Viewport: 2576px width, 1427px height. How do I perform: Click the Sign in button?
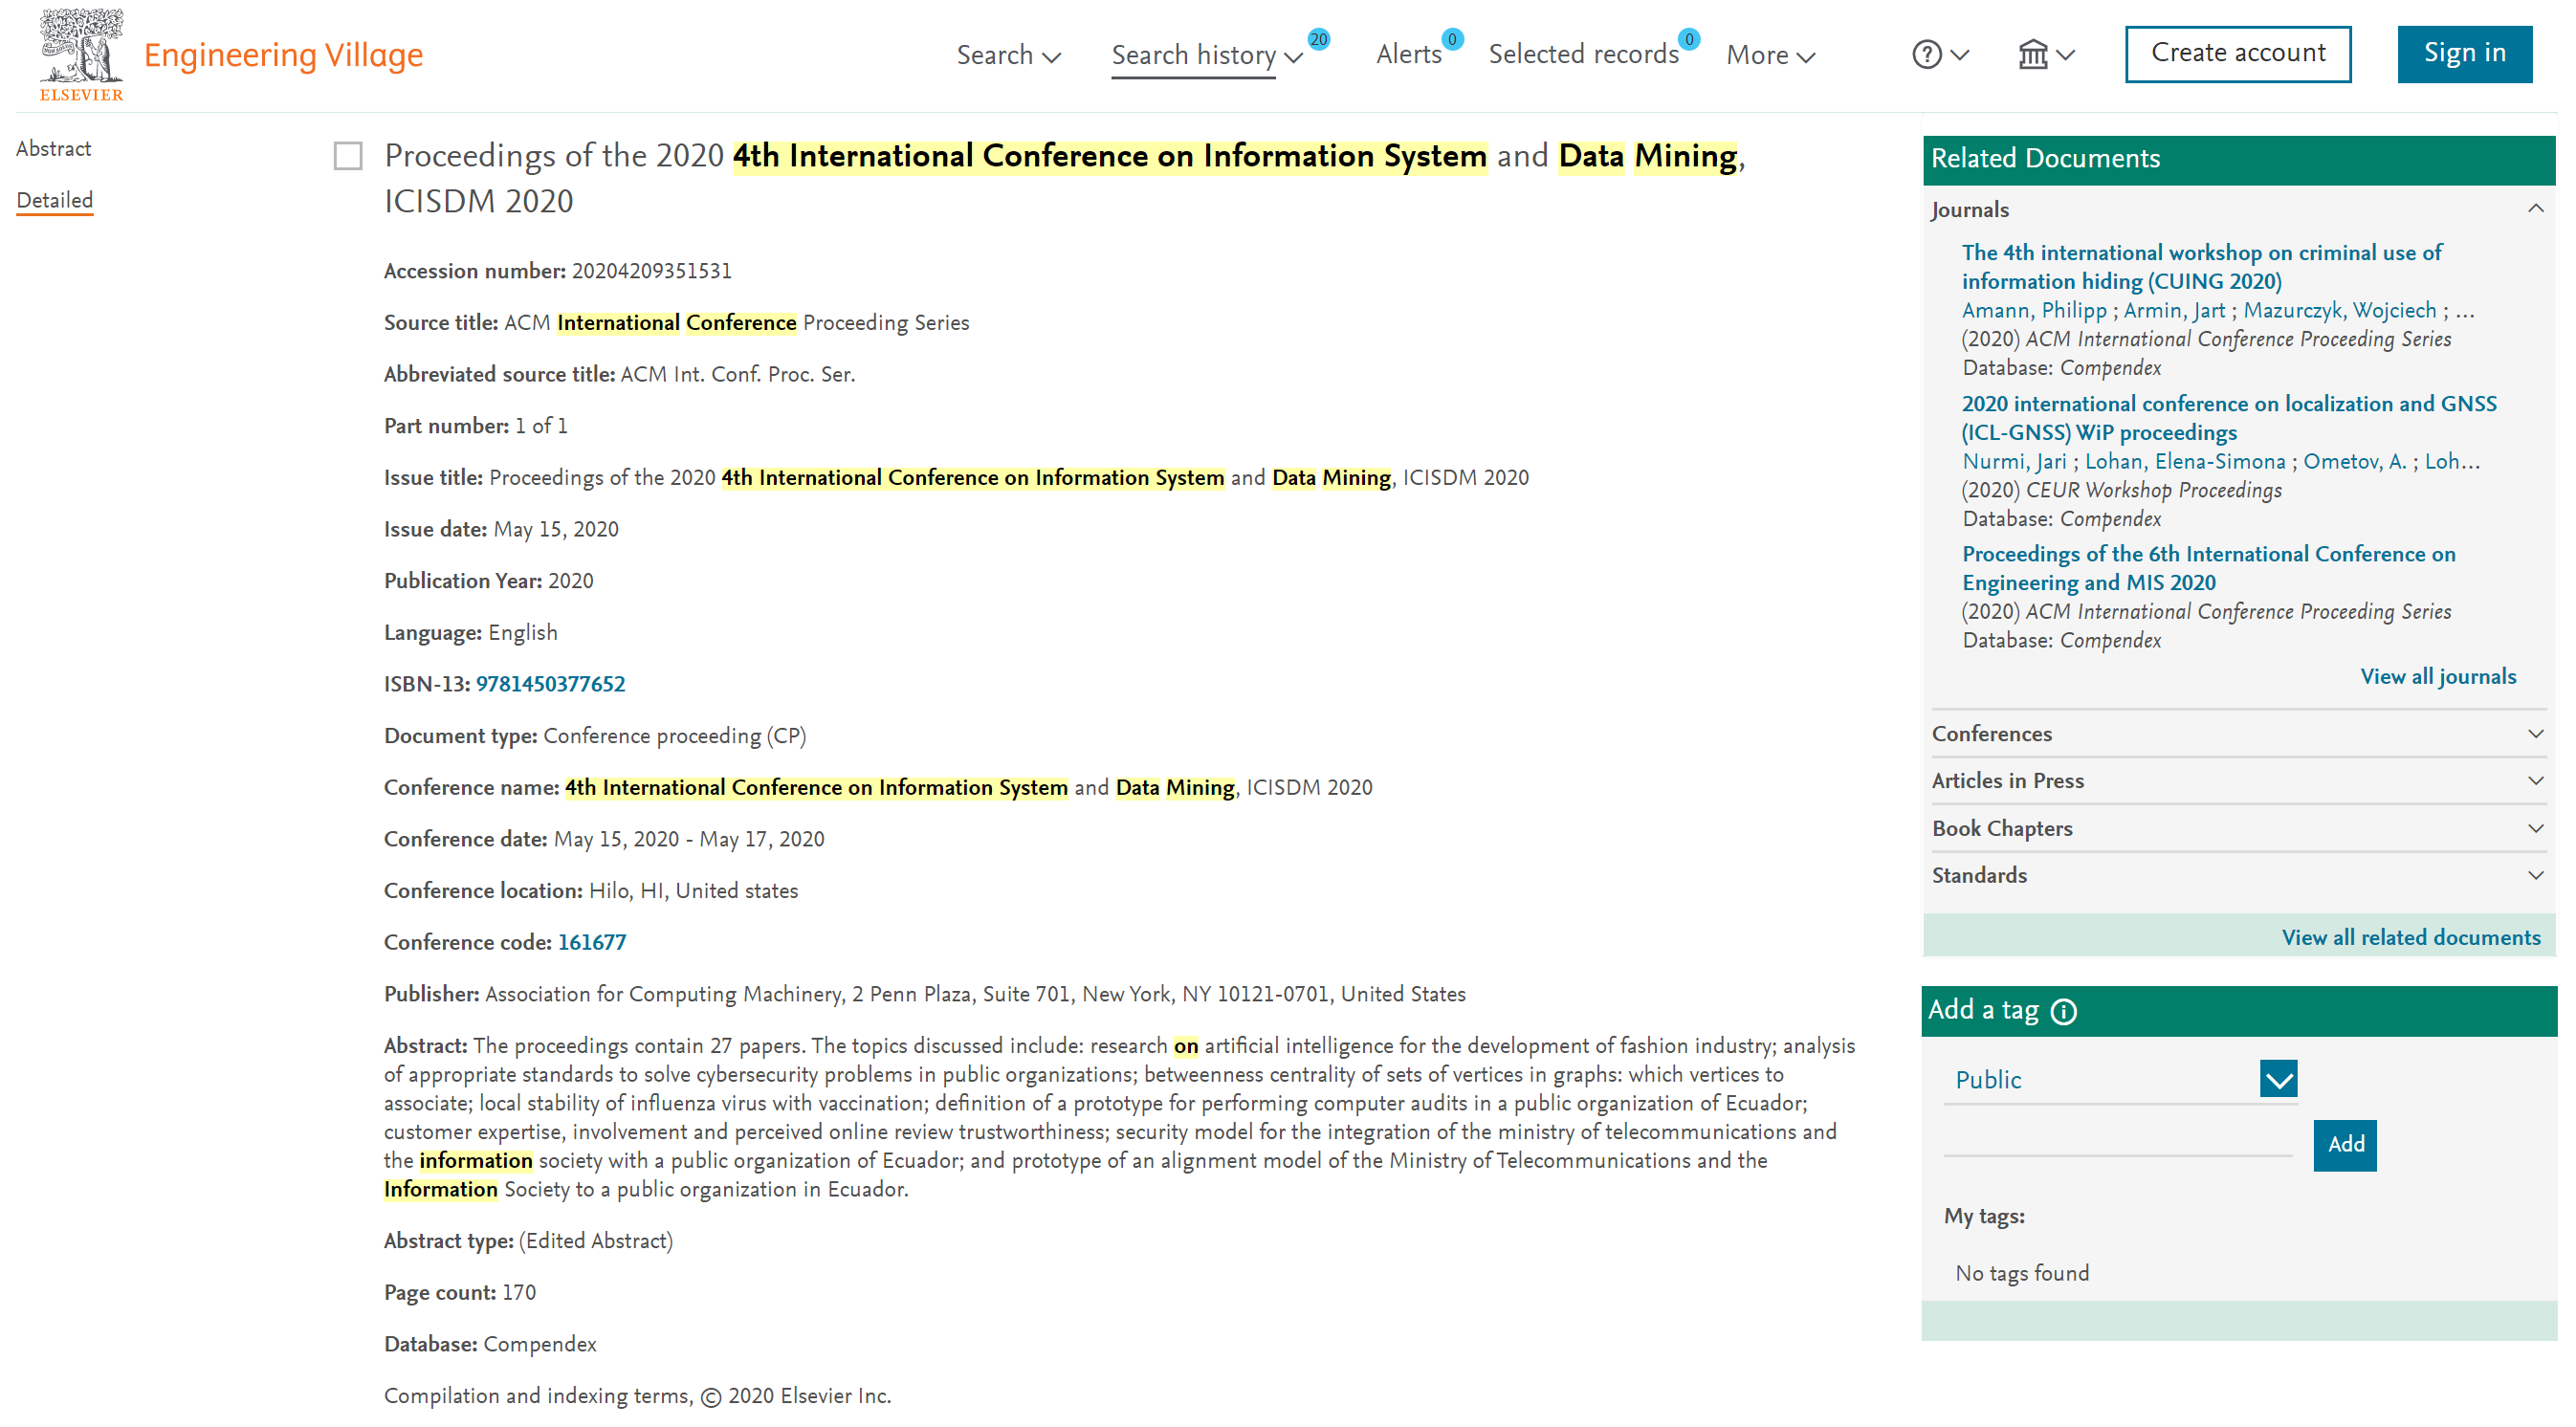(x=2464, y=54)
